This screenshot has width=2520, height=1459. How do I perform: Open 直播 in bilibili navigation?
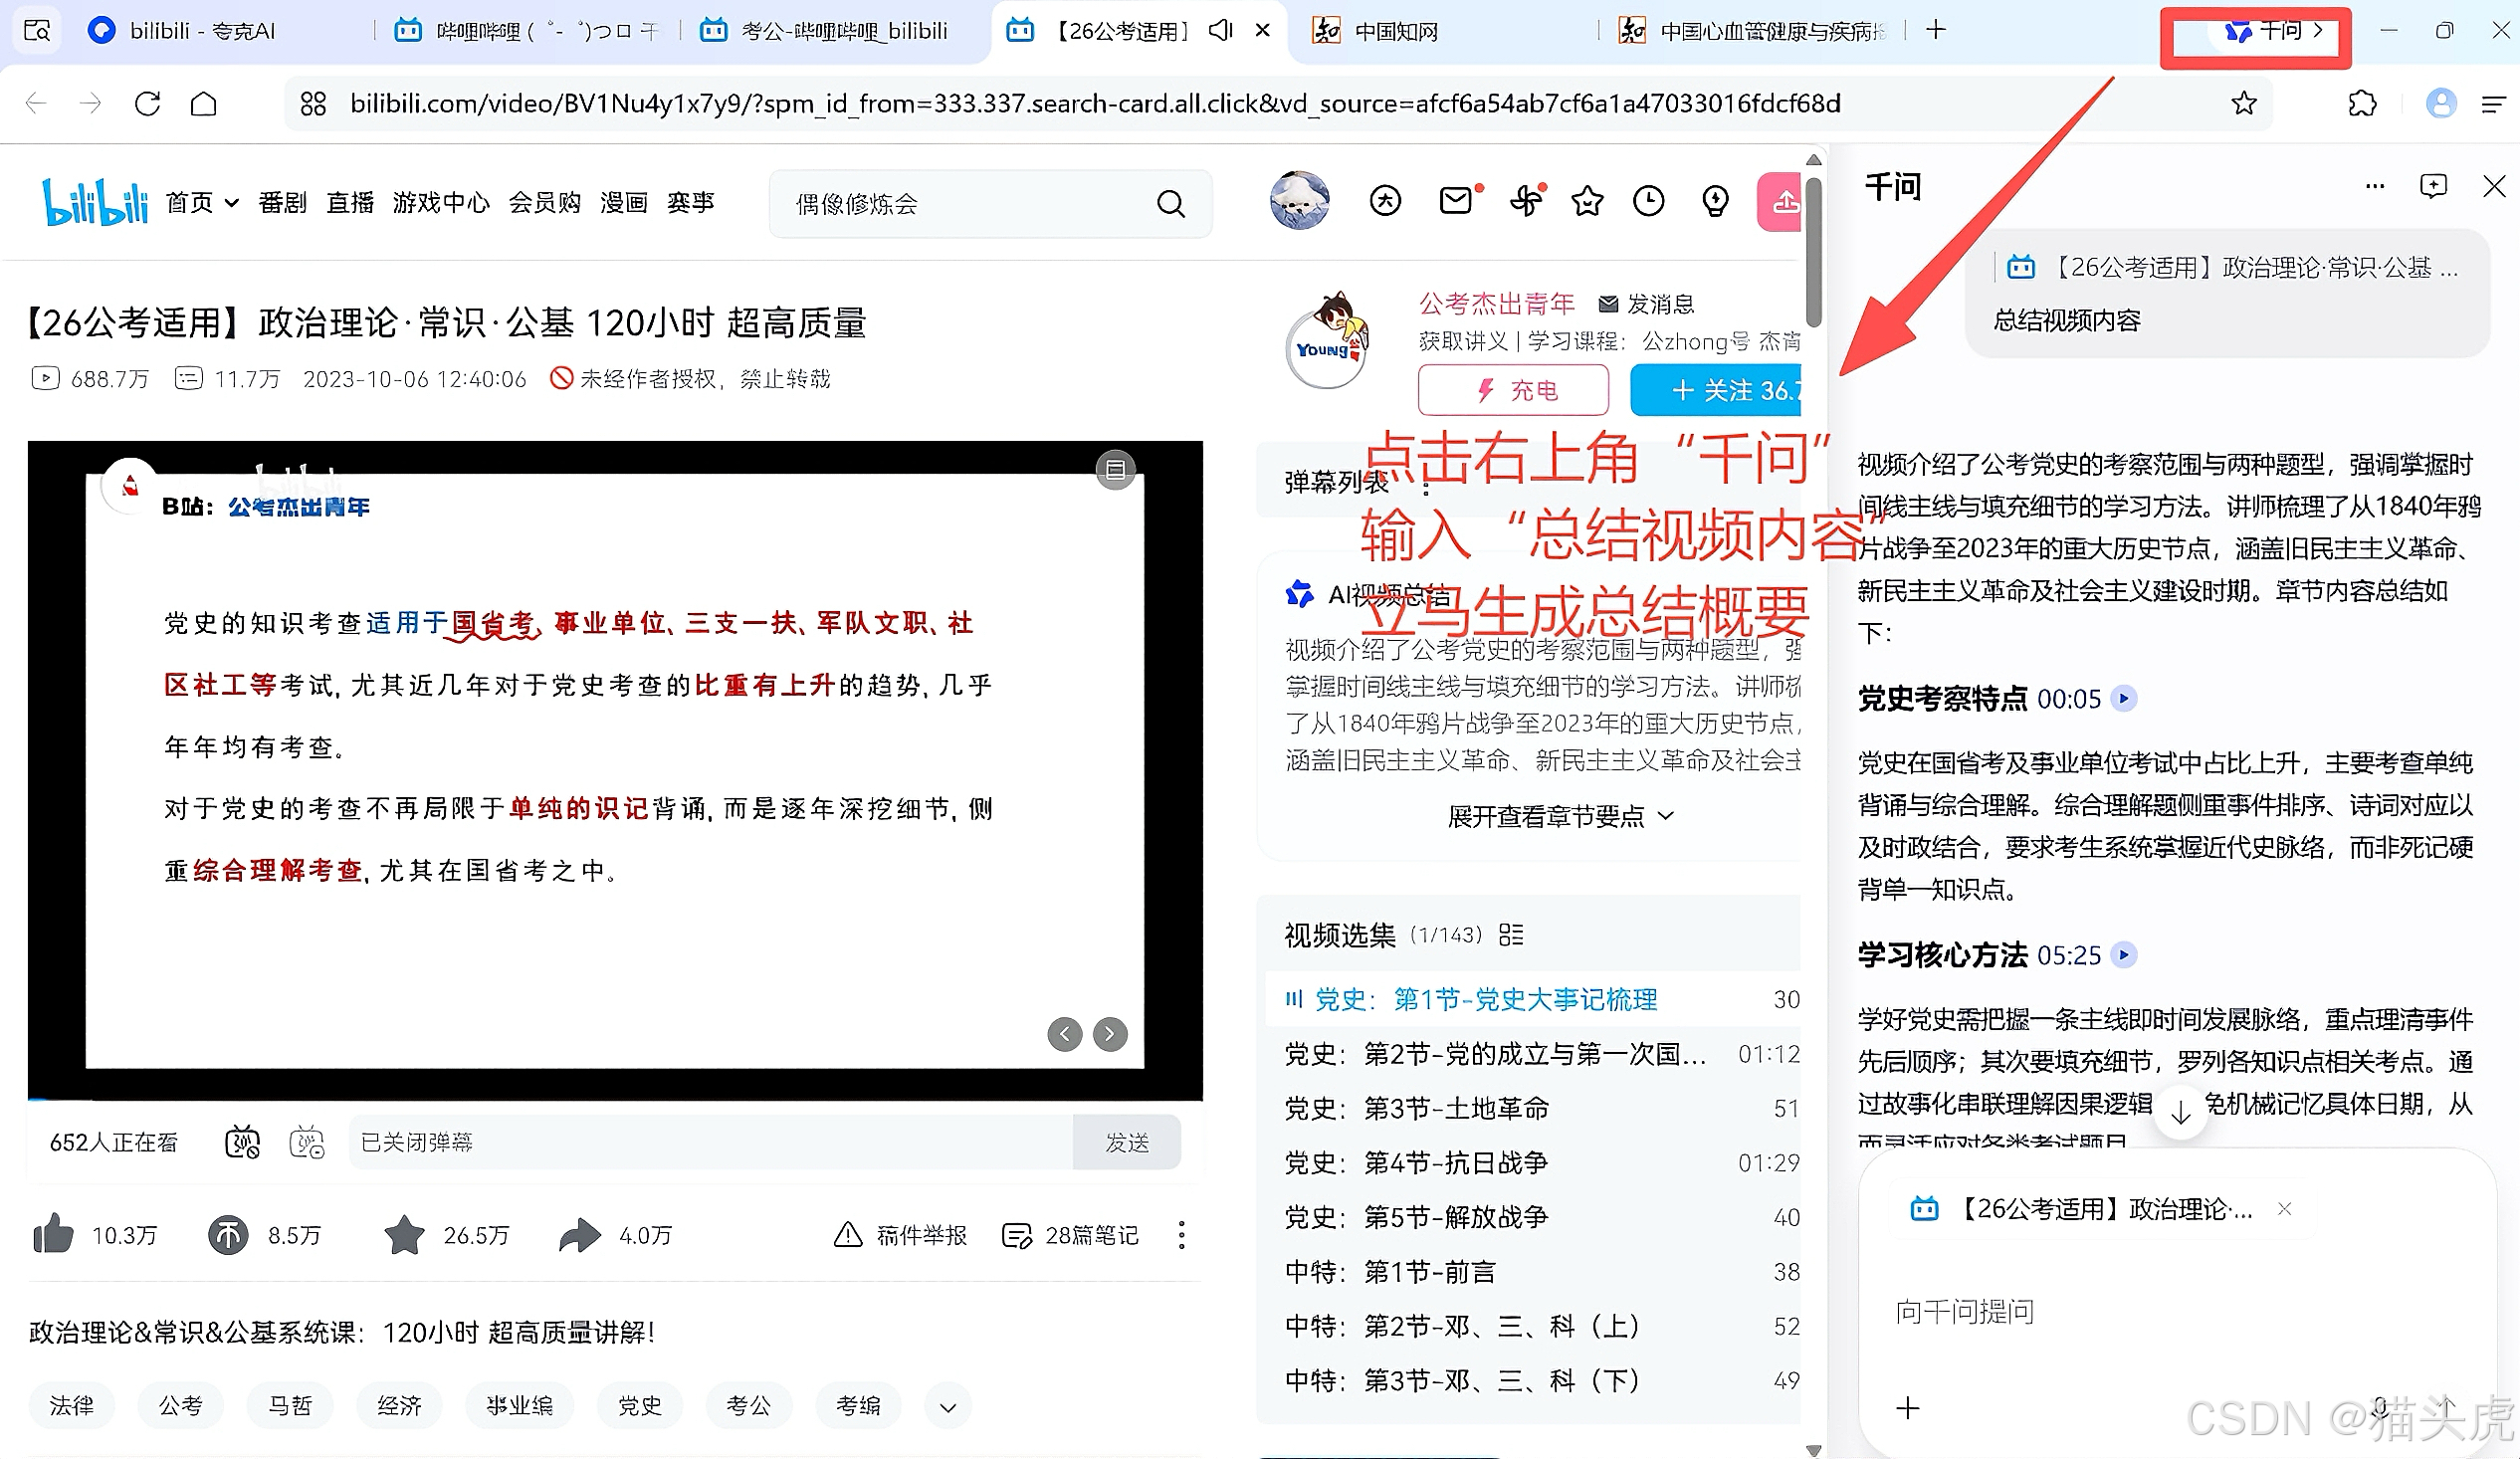click(350, 203)
